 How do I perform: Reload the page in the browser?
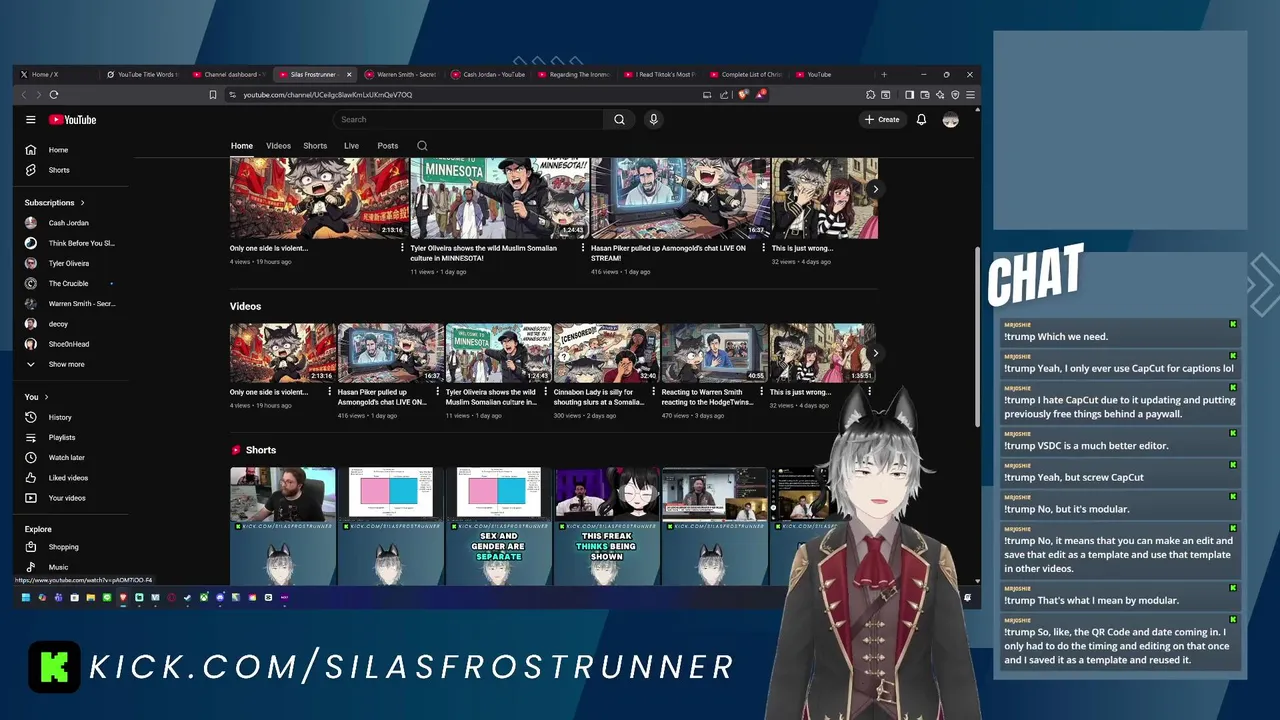[x=54, y=95]
